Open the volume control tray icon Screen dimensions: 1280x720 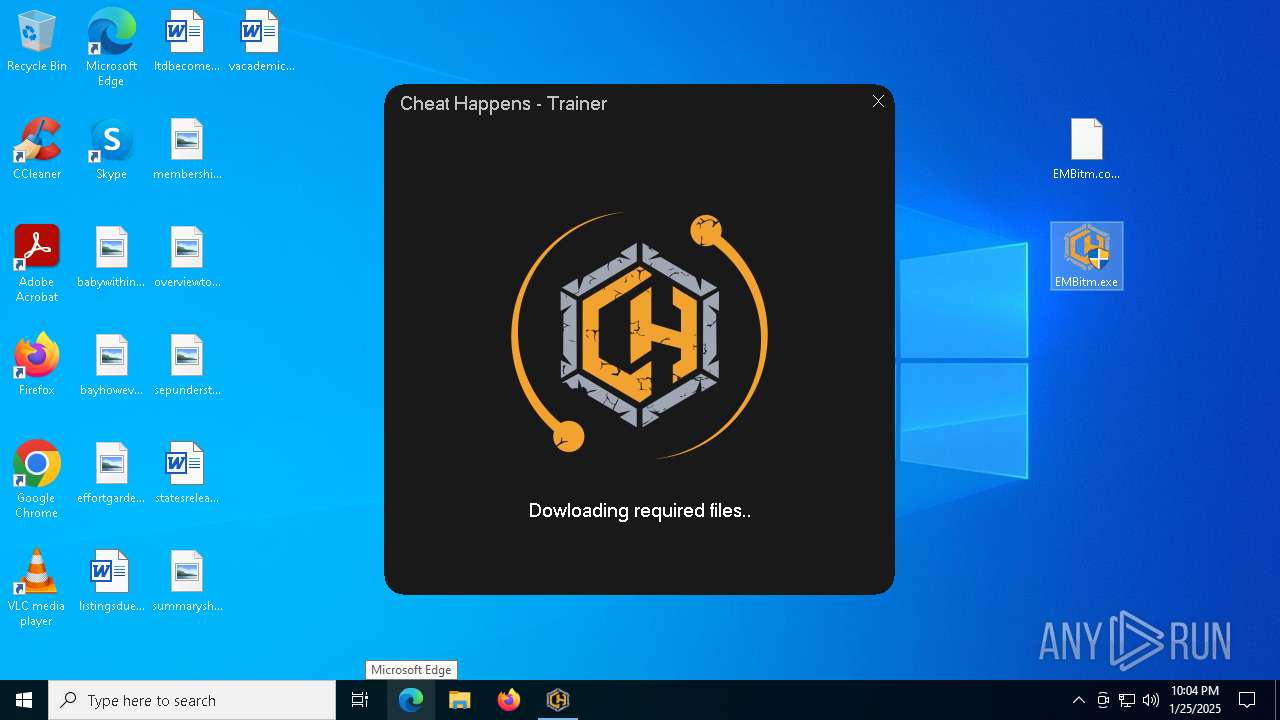1151,700
